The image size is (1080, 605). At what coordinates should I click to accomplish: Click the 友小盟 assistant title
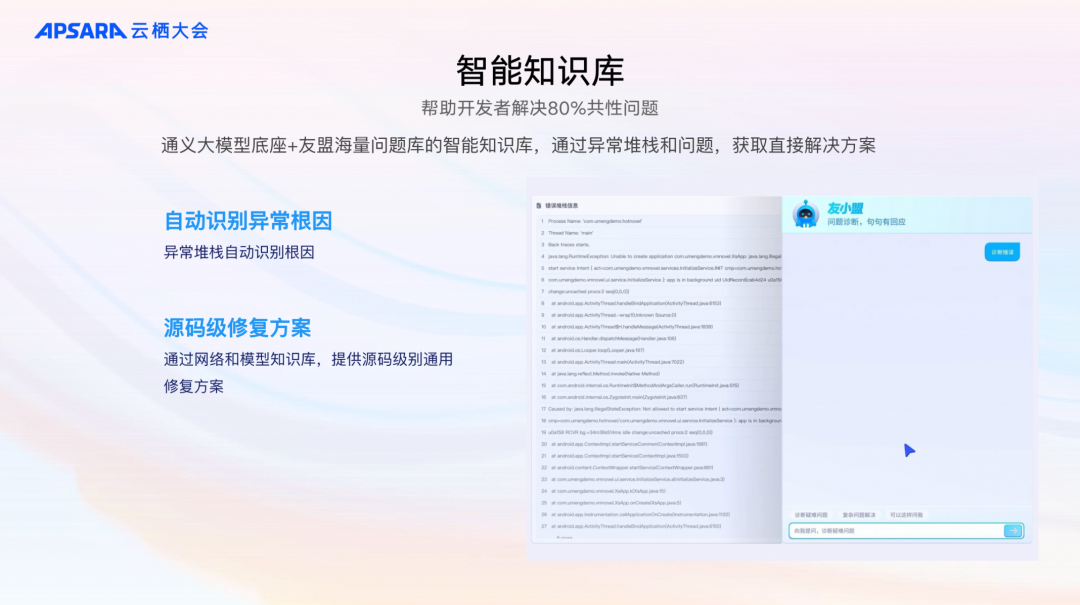coord(845,208)
